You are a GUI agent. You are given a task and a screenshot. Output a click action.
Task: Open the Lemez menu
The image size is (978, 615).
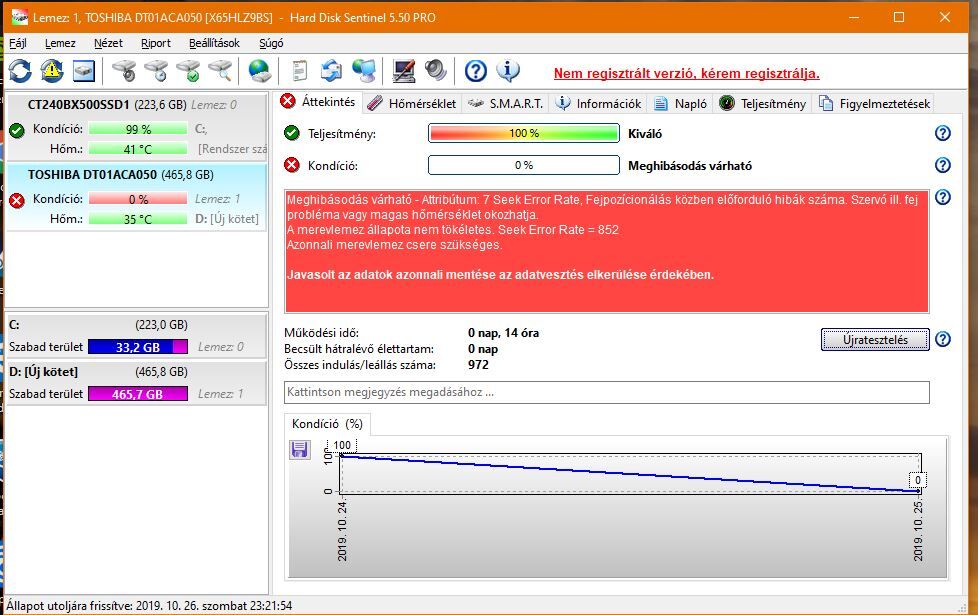(60, 43)
